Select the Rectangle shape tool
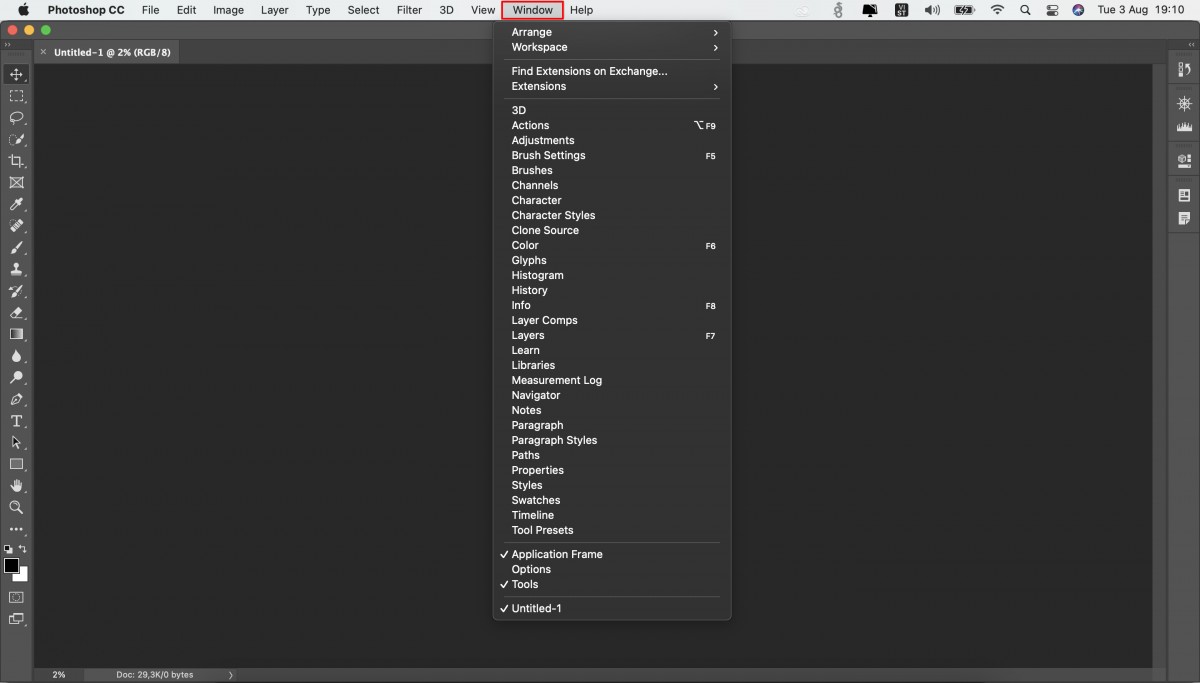Viewport: 1200px width, 683px height. tap(16, 464)
